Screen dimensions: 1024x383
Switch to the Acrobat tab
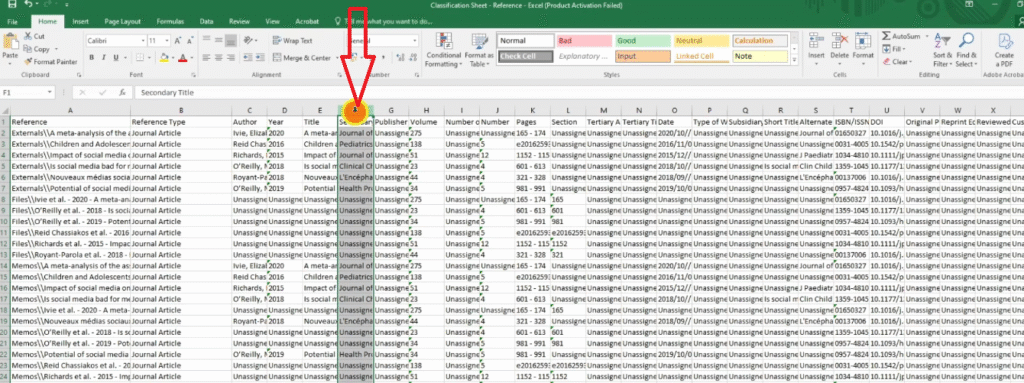pos(307,22)
